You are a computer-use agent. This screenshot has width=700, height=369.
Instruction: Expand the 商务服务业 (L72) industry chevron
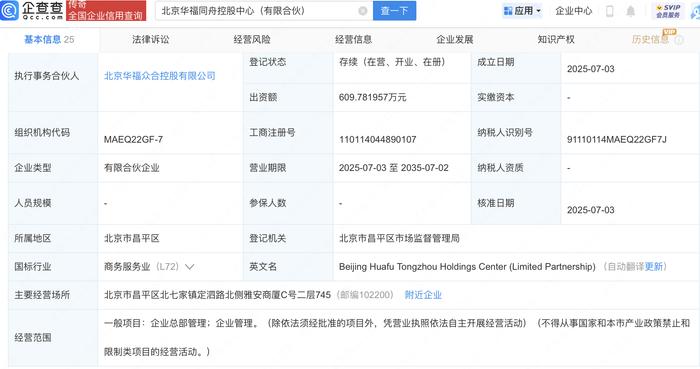tap(189, 267)
